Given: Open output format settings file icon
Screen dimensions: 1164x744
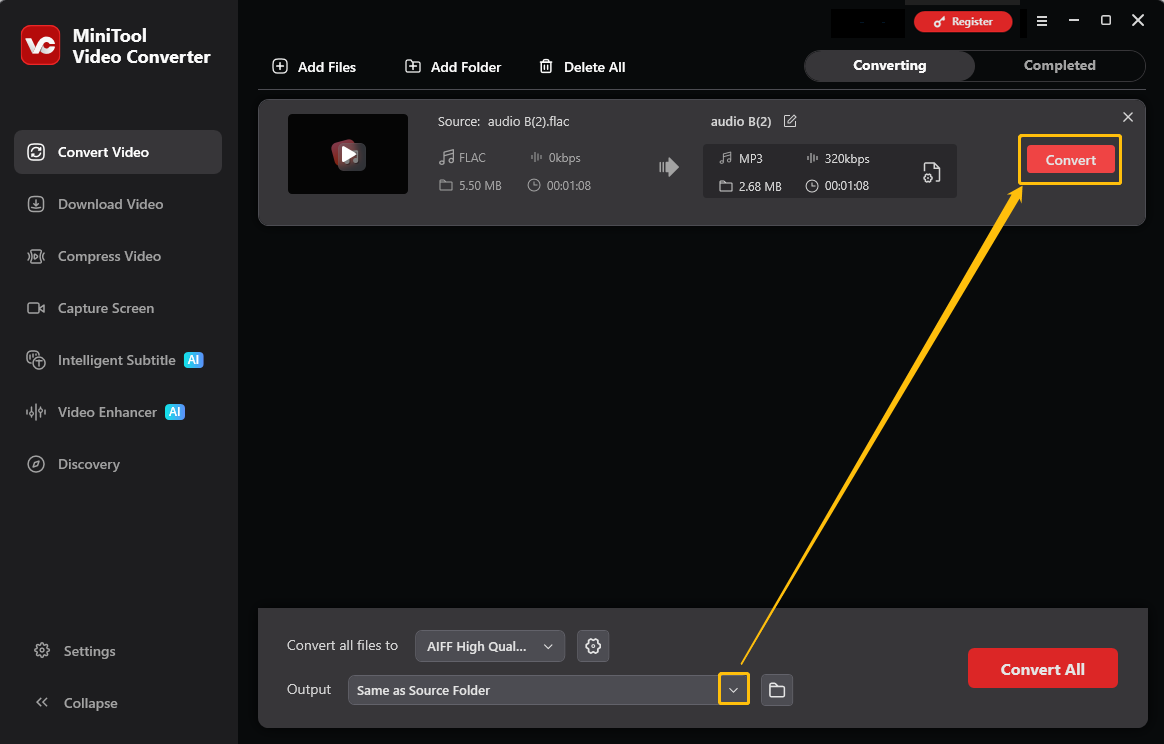Looking at the screenshot, I should coord(931,172).
